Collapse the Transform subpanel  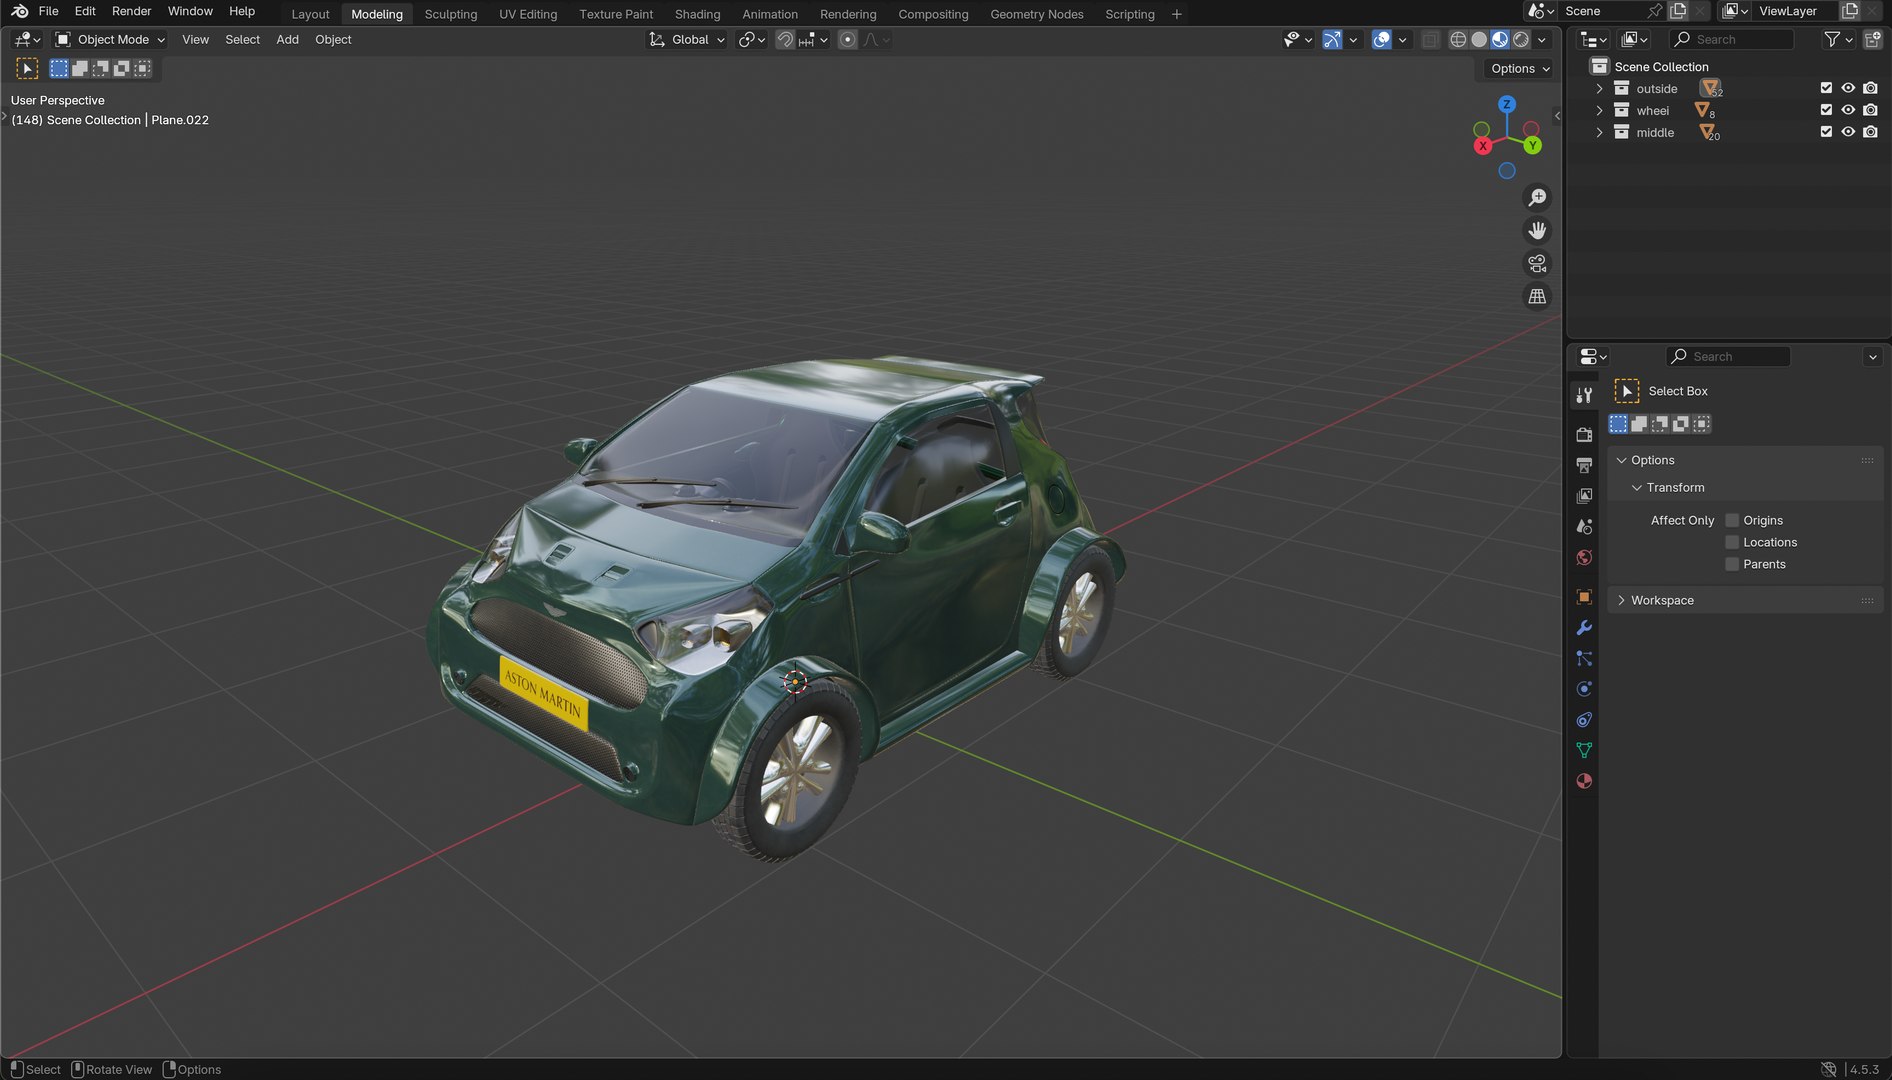tap(1637, 488)
